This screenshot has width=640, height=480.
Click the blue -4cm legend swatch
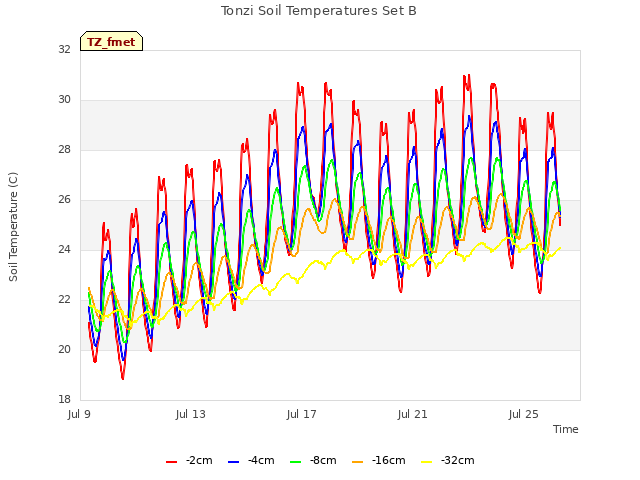233,462
